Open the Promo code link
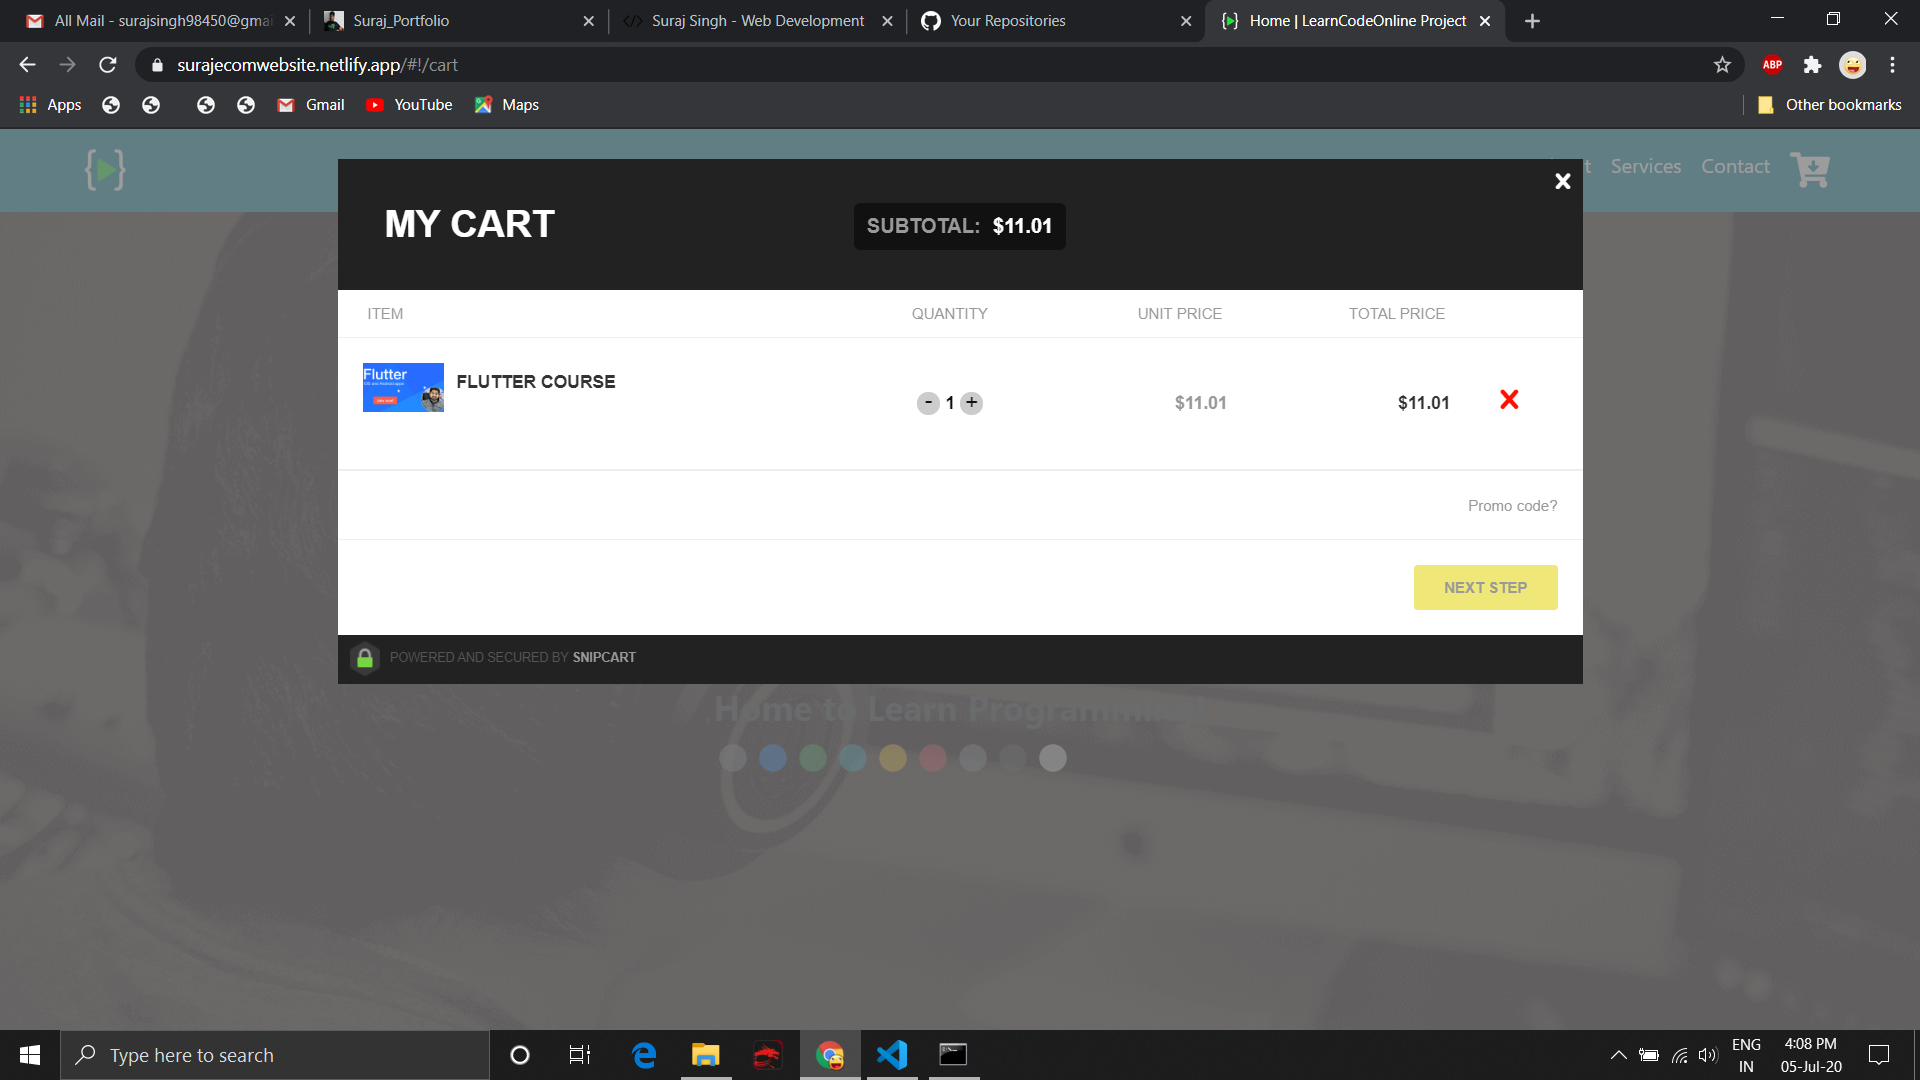The height and width of the screenshot is (1080, 1920). tap(1512, 506)
